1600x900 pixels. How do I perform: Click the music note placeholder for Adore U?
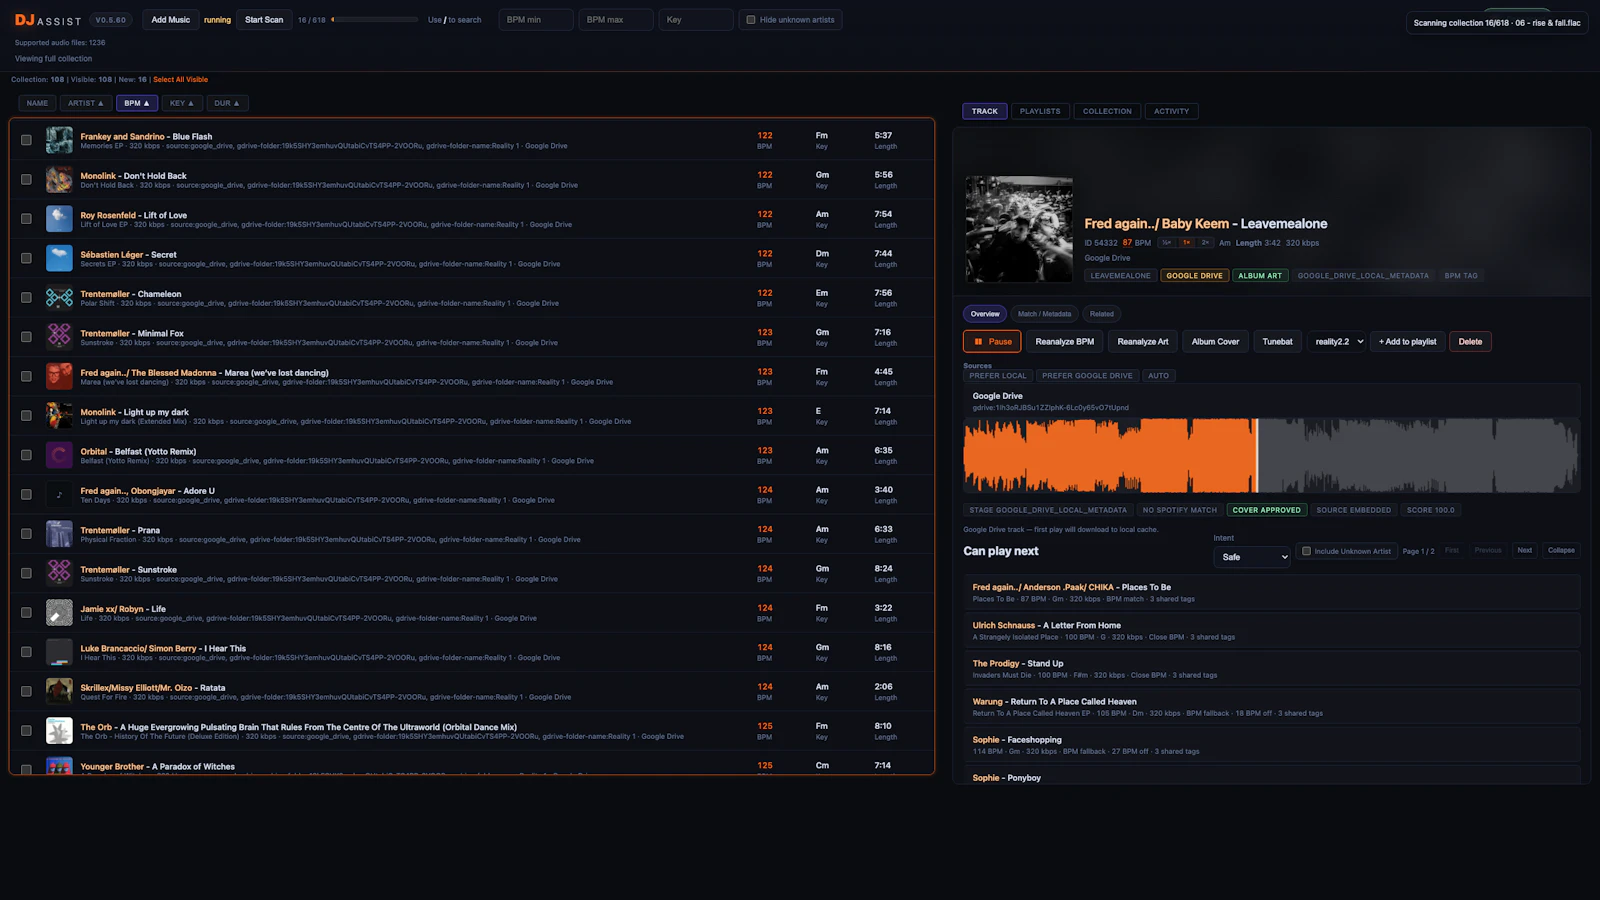pyautogui.click(x=59, y=494)
